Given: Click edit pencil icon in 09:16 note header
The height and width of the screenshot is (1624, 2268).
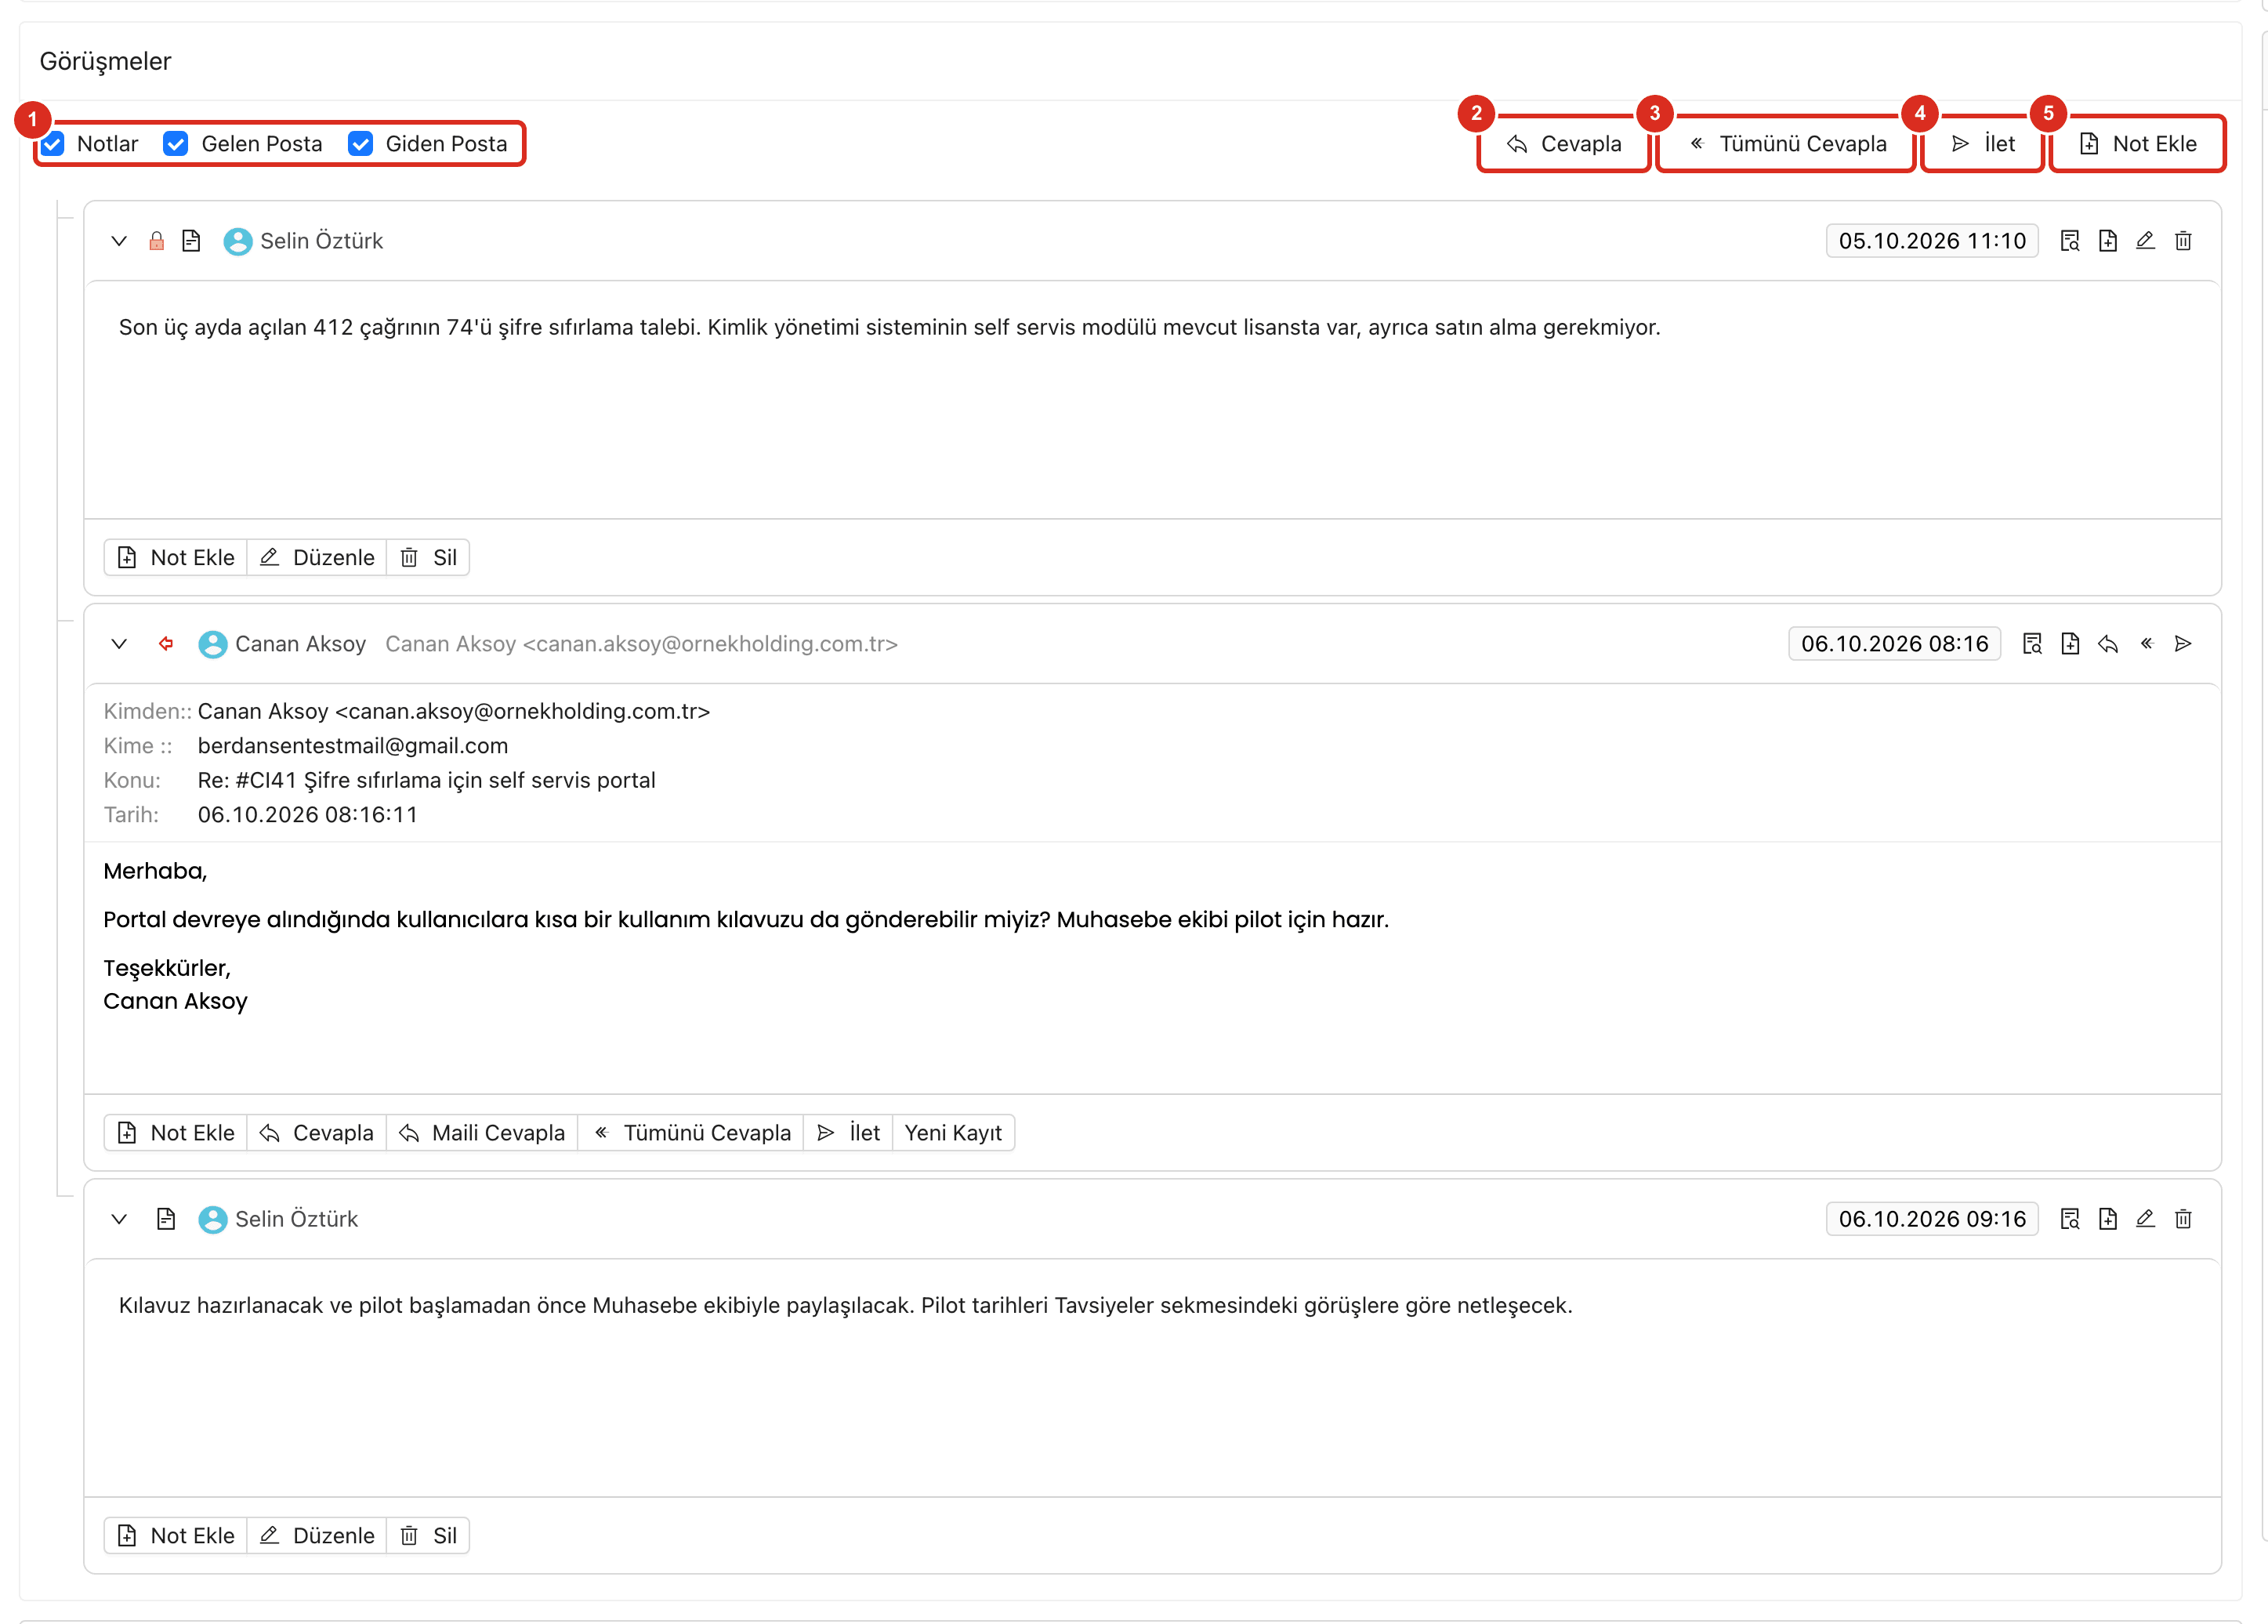Looking at the screenshot, I should coord(2145,1219).
